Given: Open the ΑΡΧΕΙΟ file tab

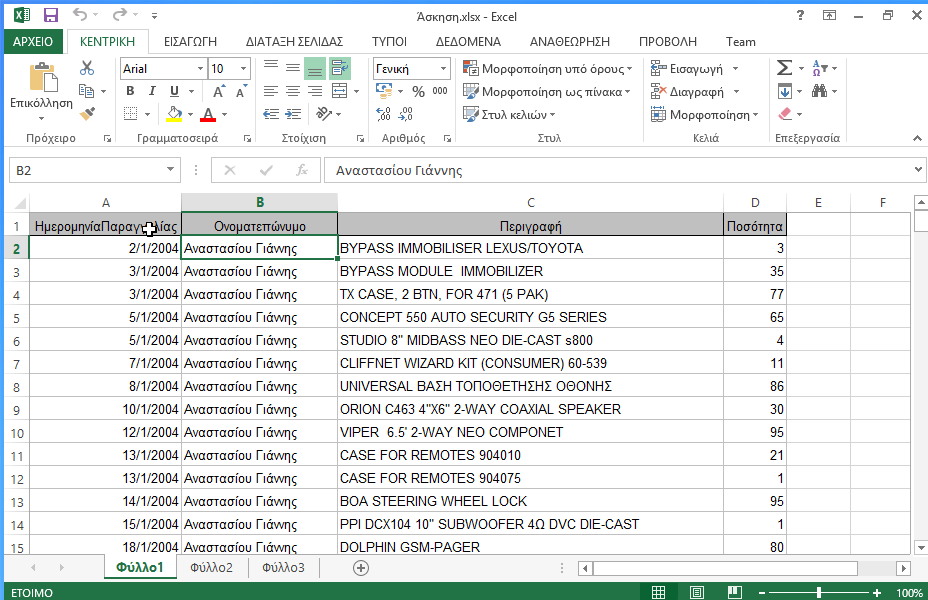Looking at the screenshot, I should click(33, 41).
